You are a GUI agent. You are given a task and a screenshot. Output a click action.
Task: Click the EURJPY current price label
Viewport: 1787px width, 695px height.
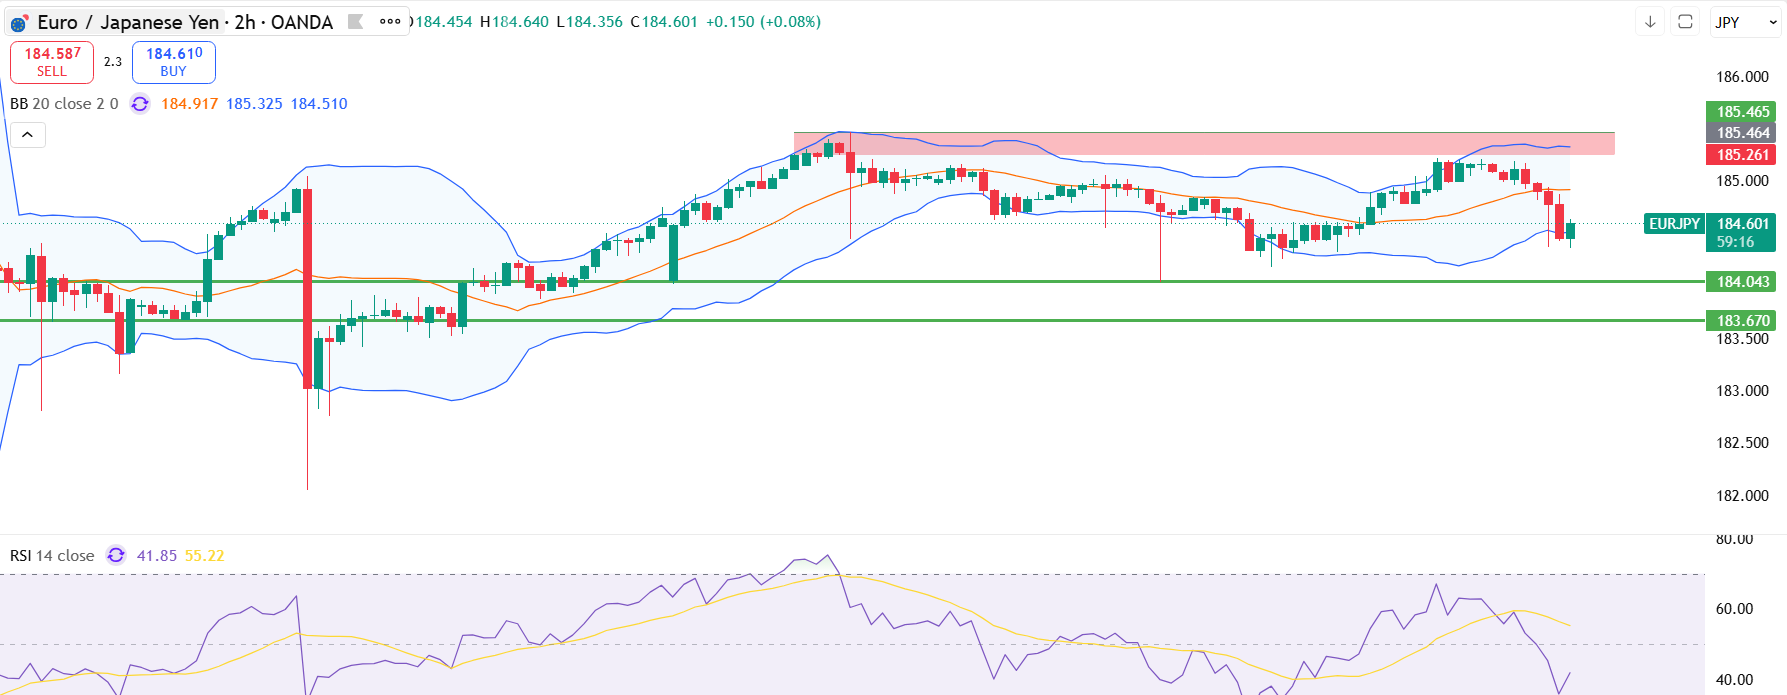pos(1674,224)
